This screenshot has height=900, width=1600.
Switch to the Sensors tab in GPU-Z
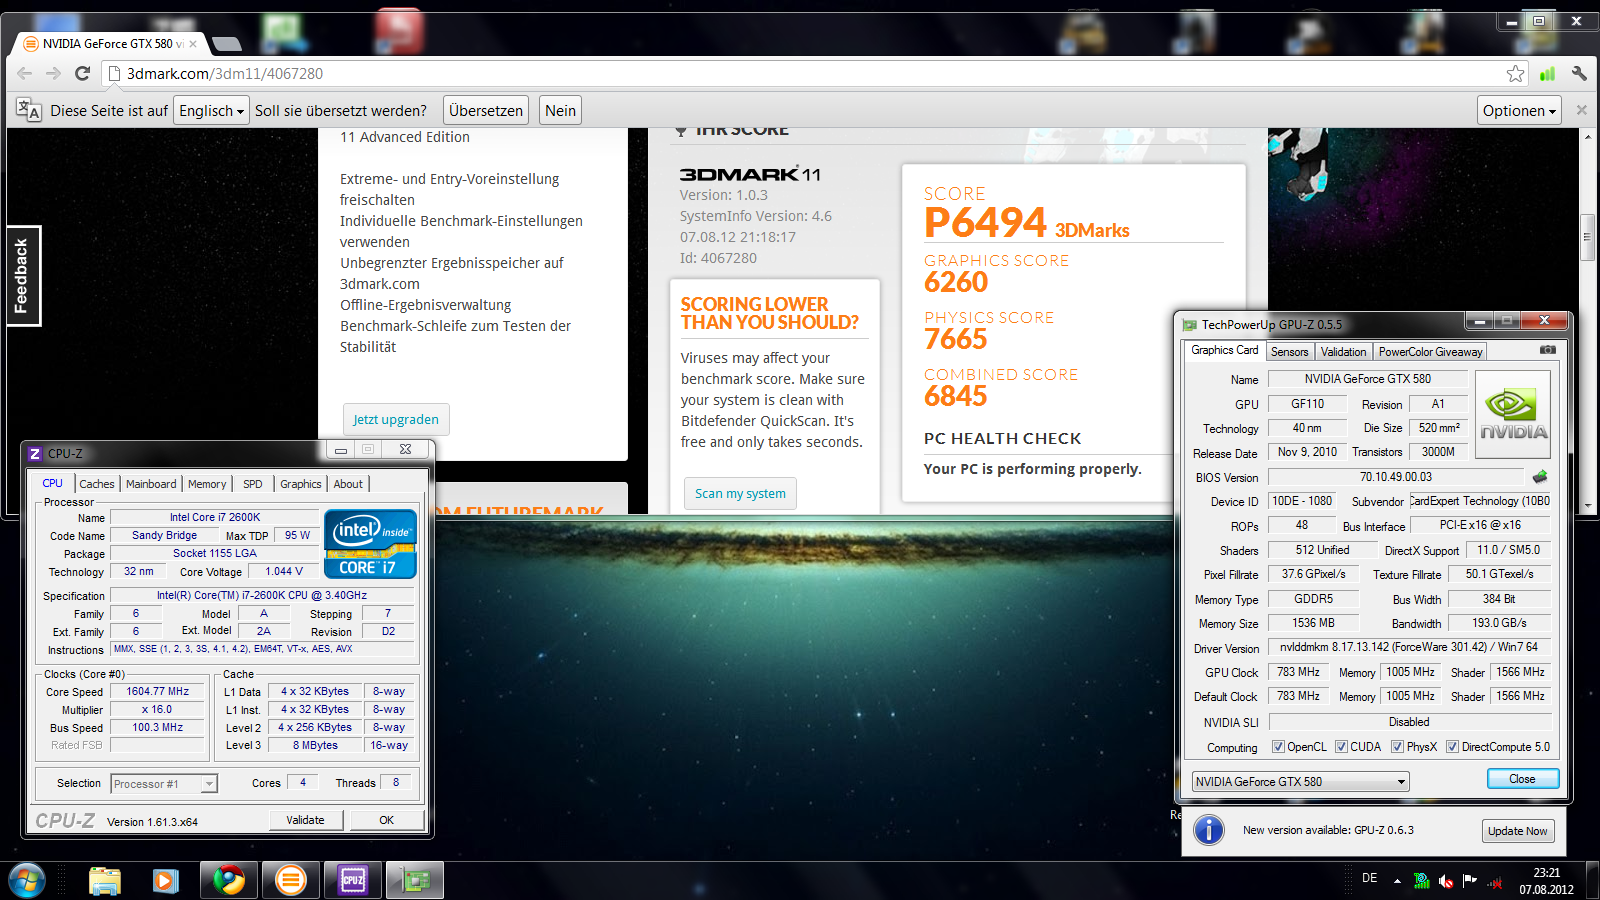[1290, 352]
